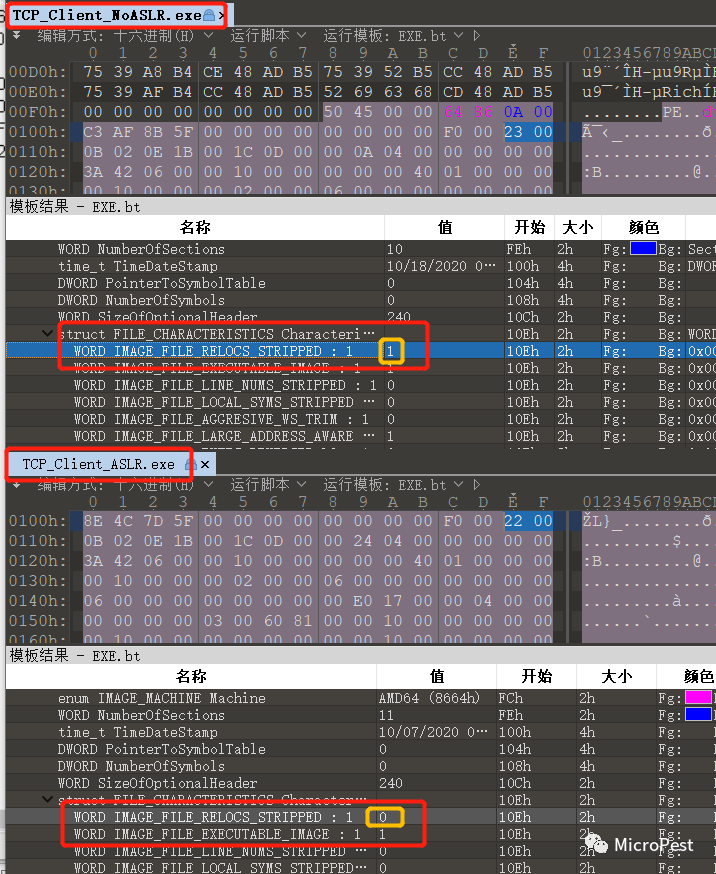Screen dimensions: 716x874
Task: Sort by 名称 column in NoASLR template results
Action: pos(195,227)
